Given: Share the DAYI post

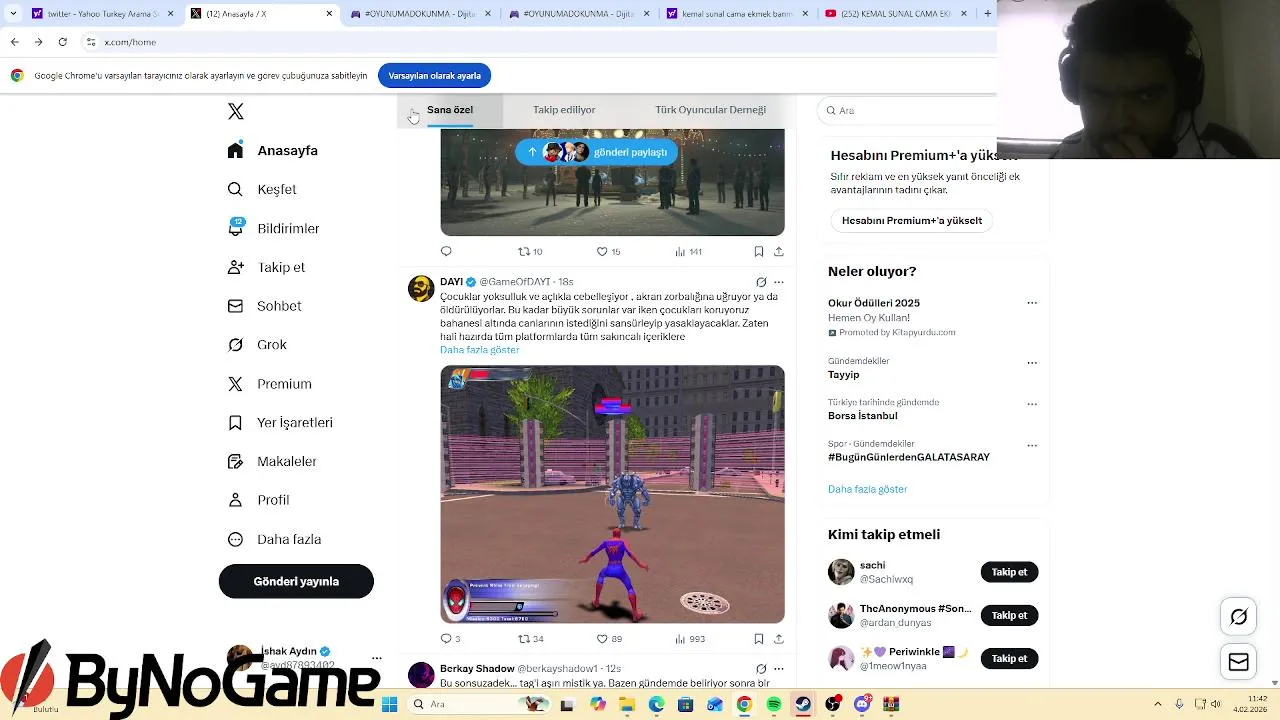Looking at the screenshot, I should click(779, 638).
